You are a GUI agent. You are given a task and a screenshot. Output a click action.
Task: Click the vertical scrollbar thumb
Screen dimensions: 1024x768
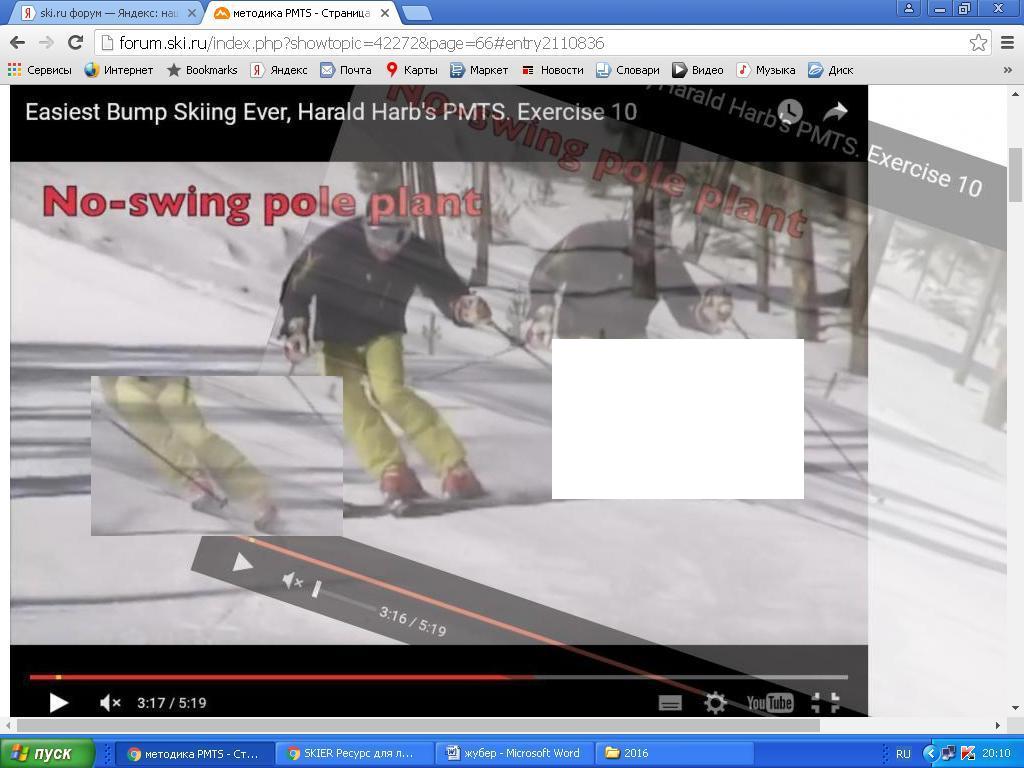[x=1016, y=175]
